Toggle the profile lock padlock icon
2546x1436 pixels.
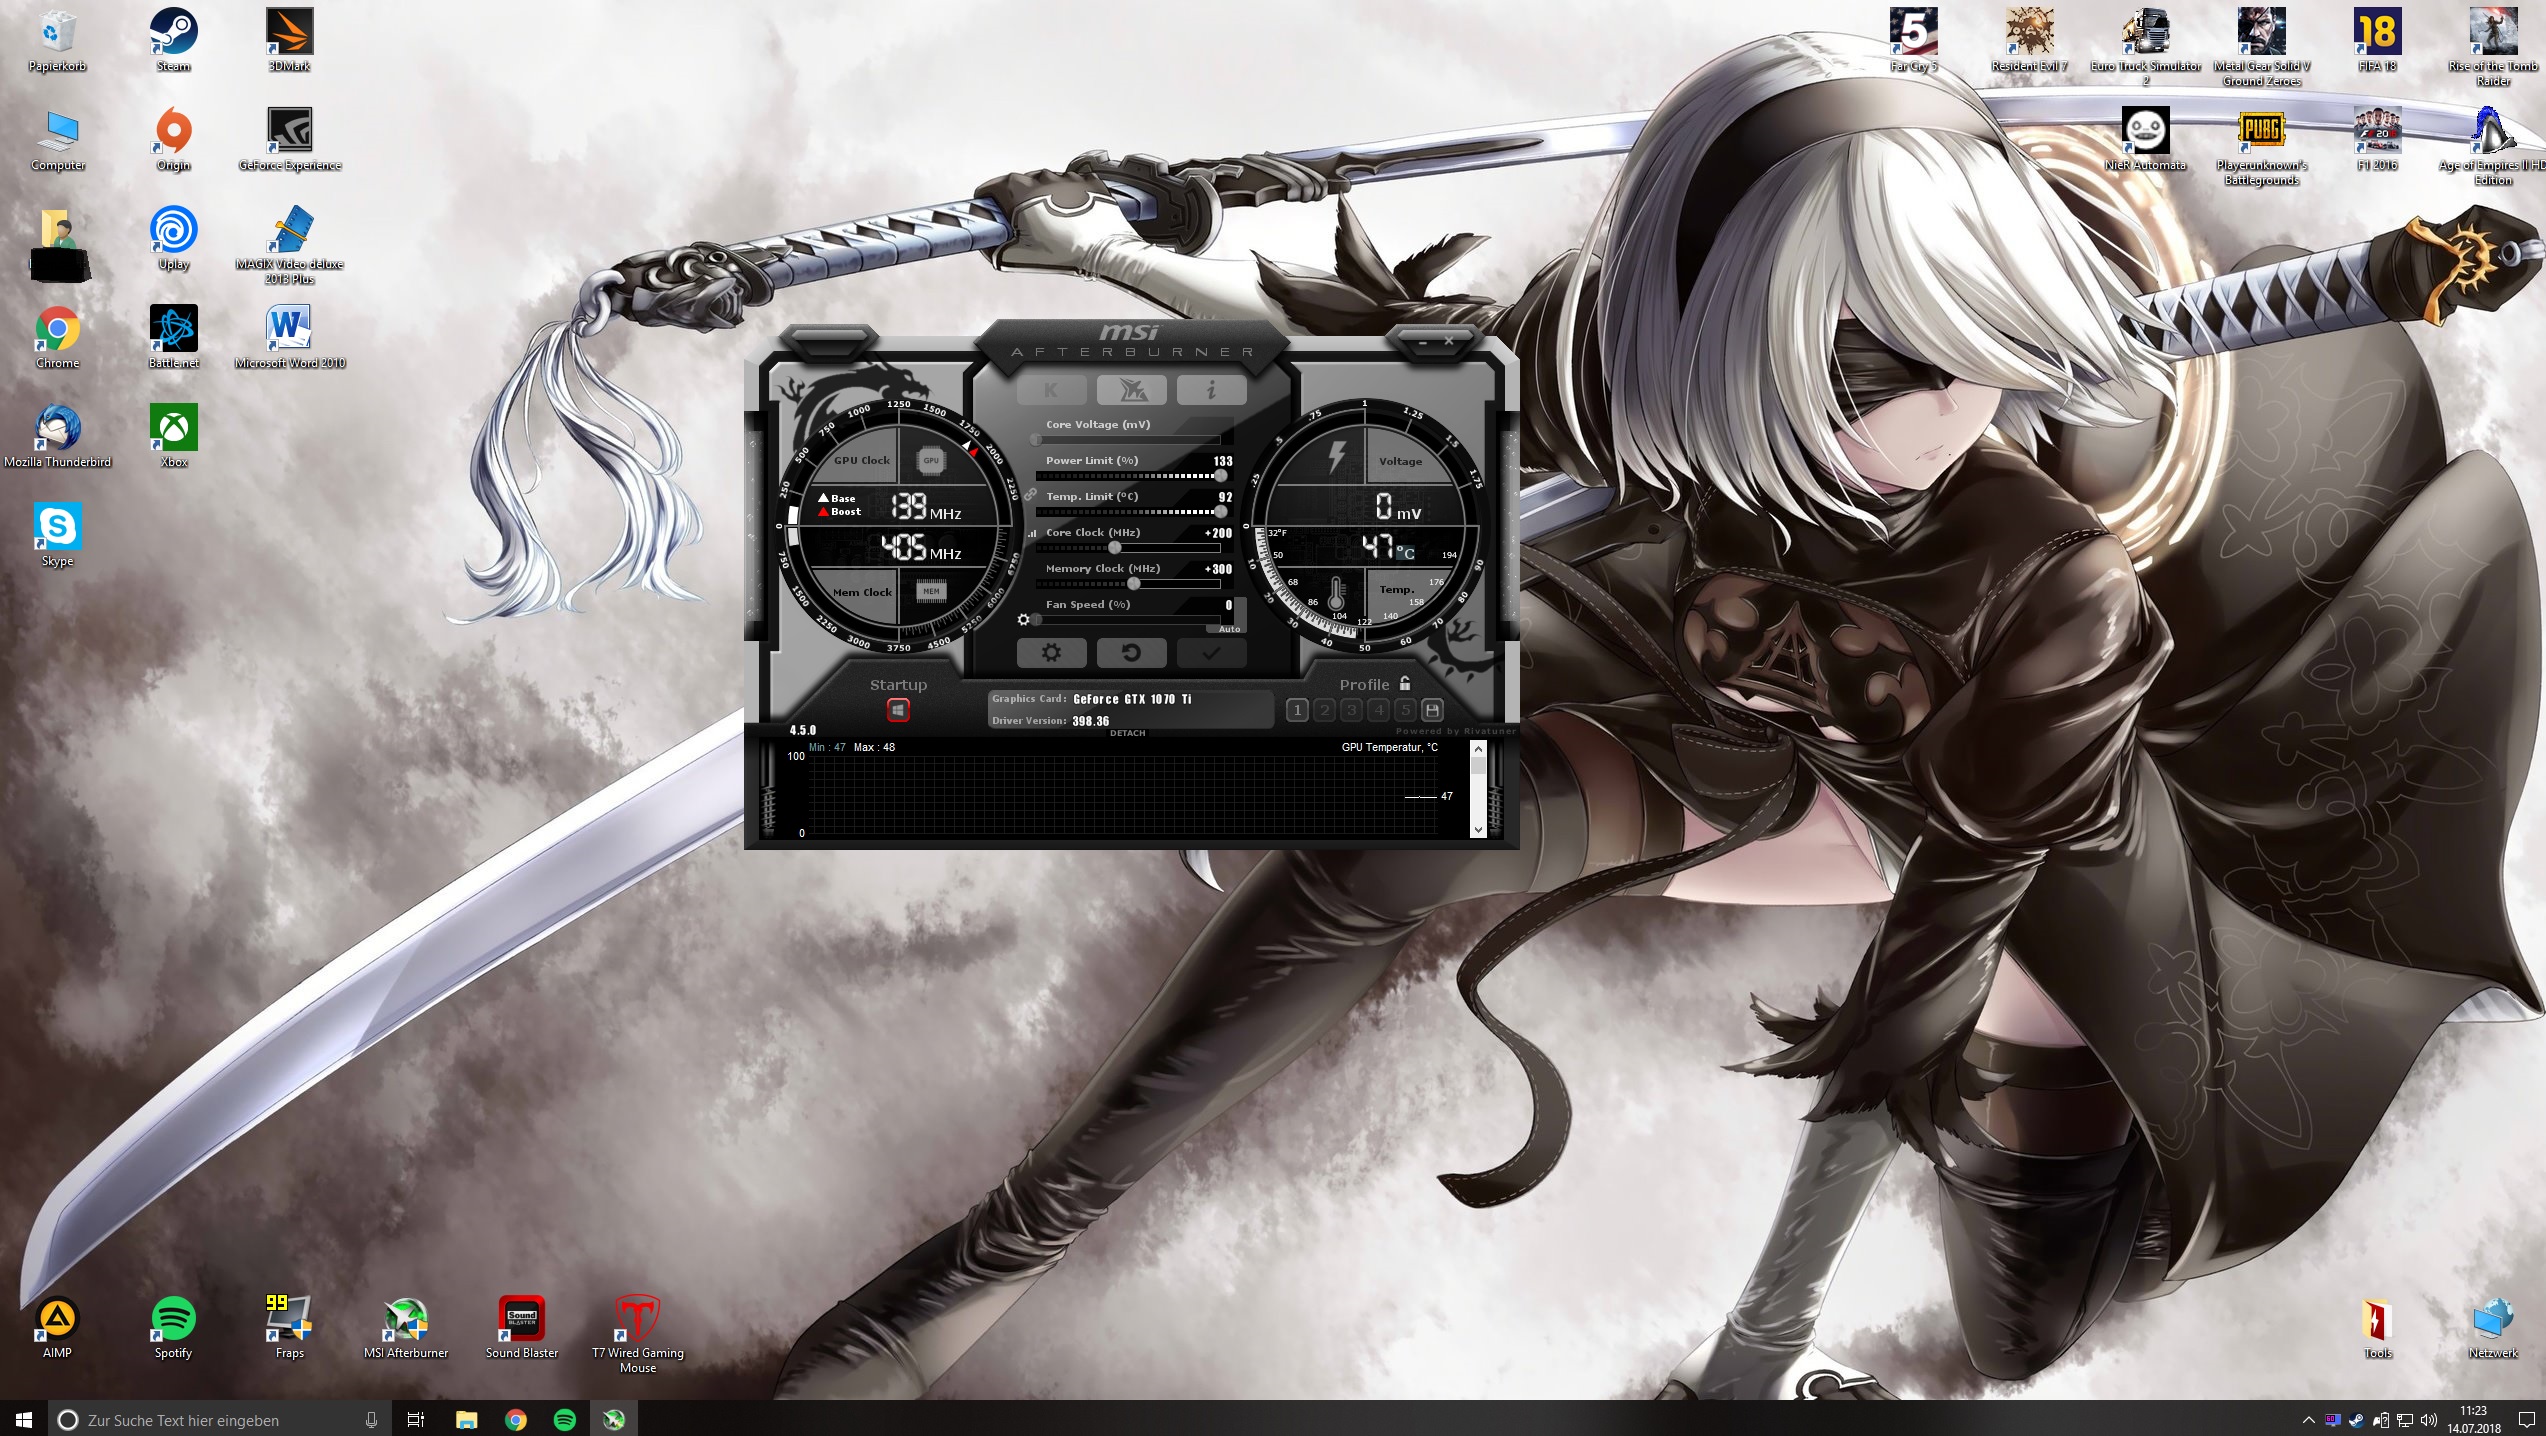[x=1405, y=684]
